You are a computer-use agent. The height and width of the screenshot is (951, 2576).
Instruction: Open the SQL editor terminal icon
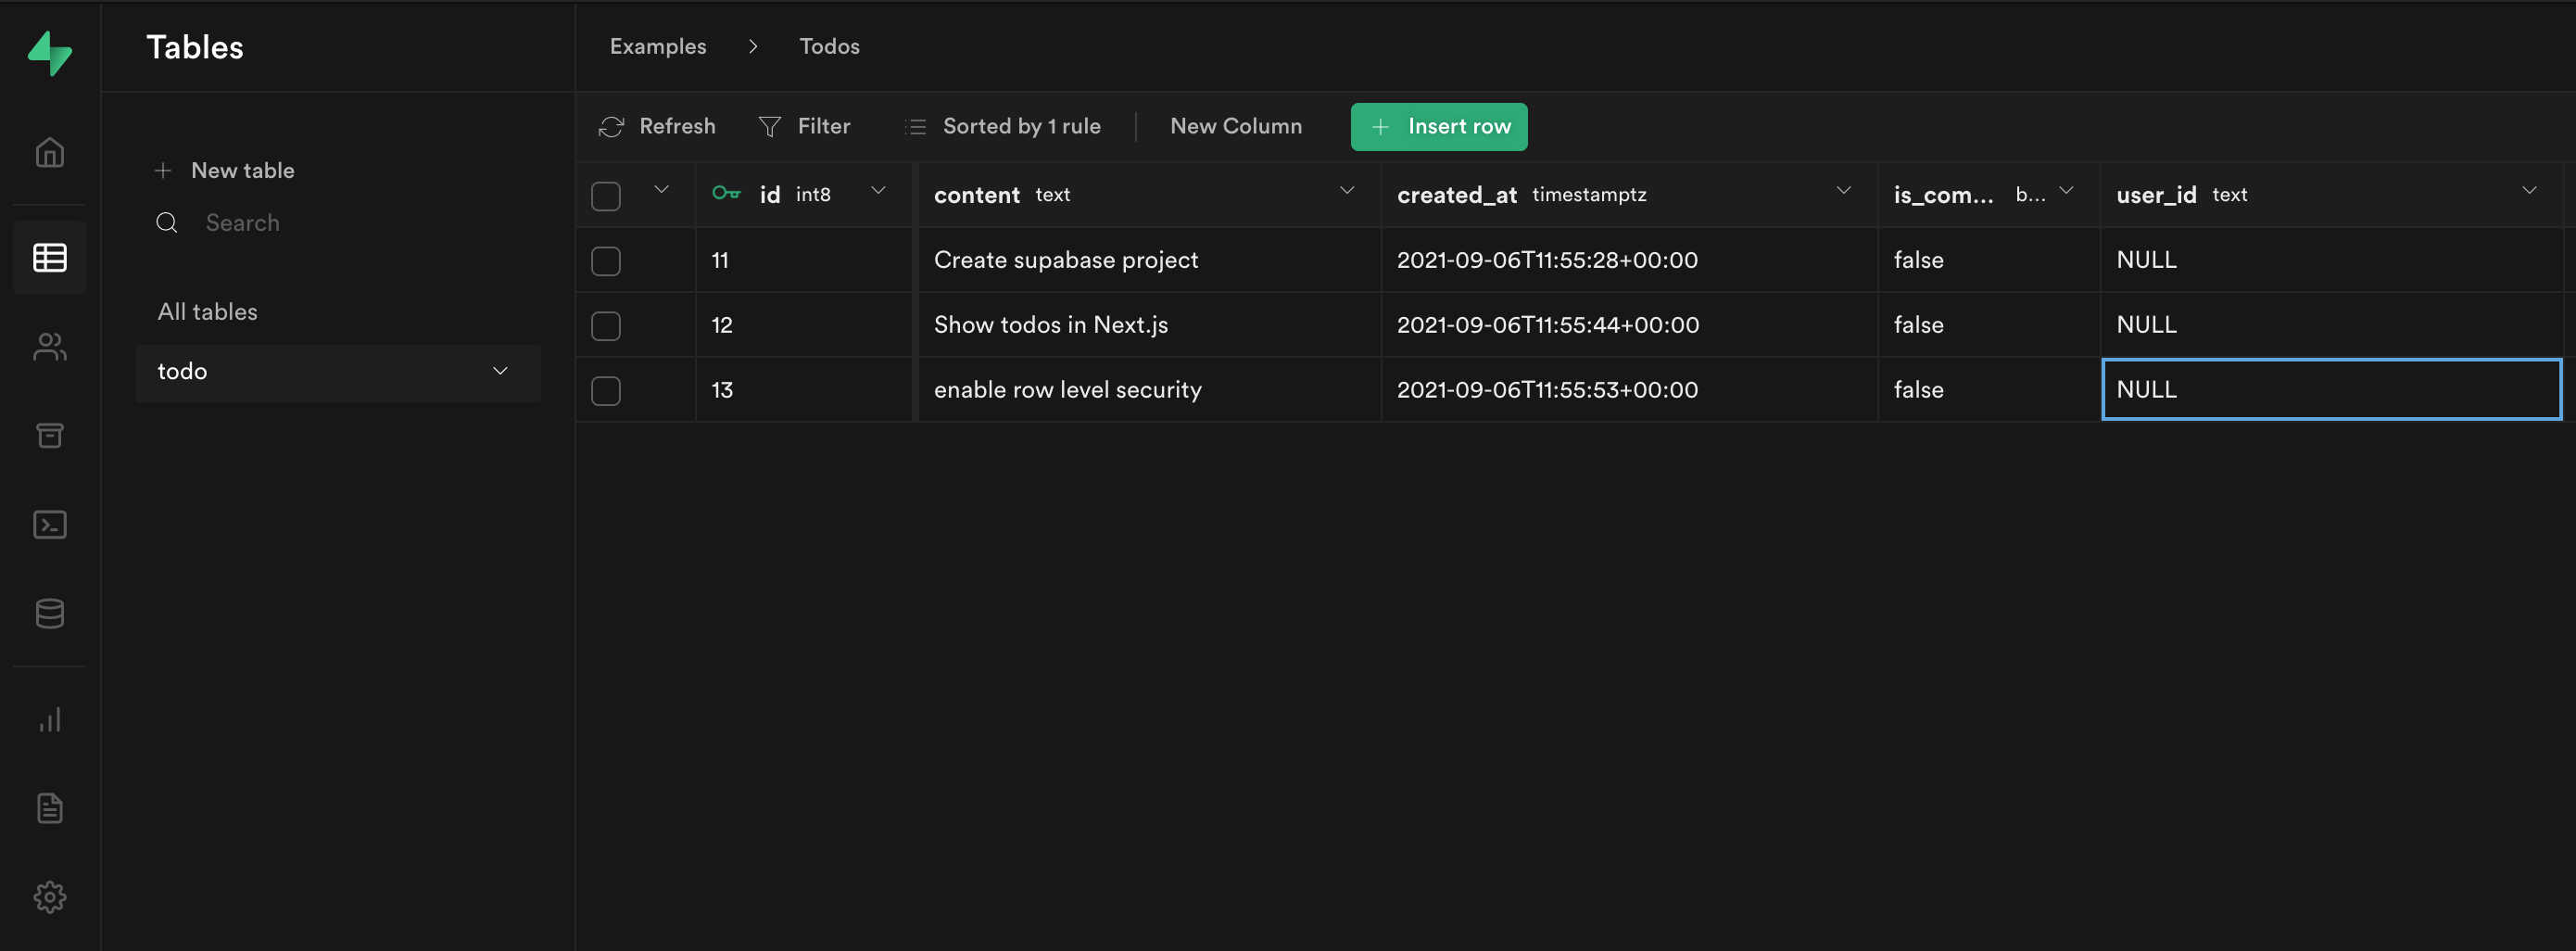click(50, 524)
